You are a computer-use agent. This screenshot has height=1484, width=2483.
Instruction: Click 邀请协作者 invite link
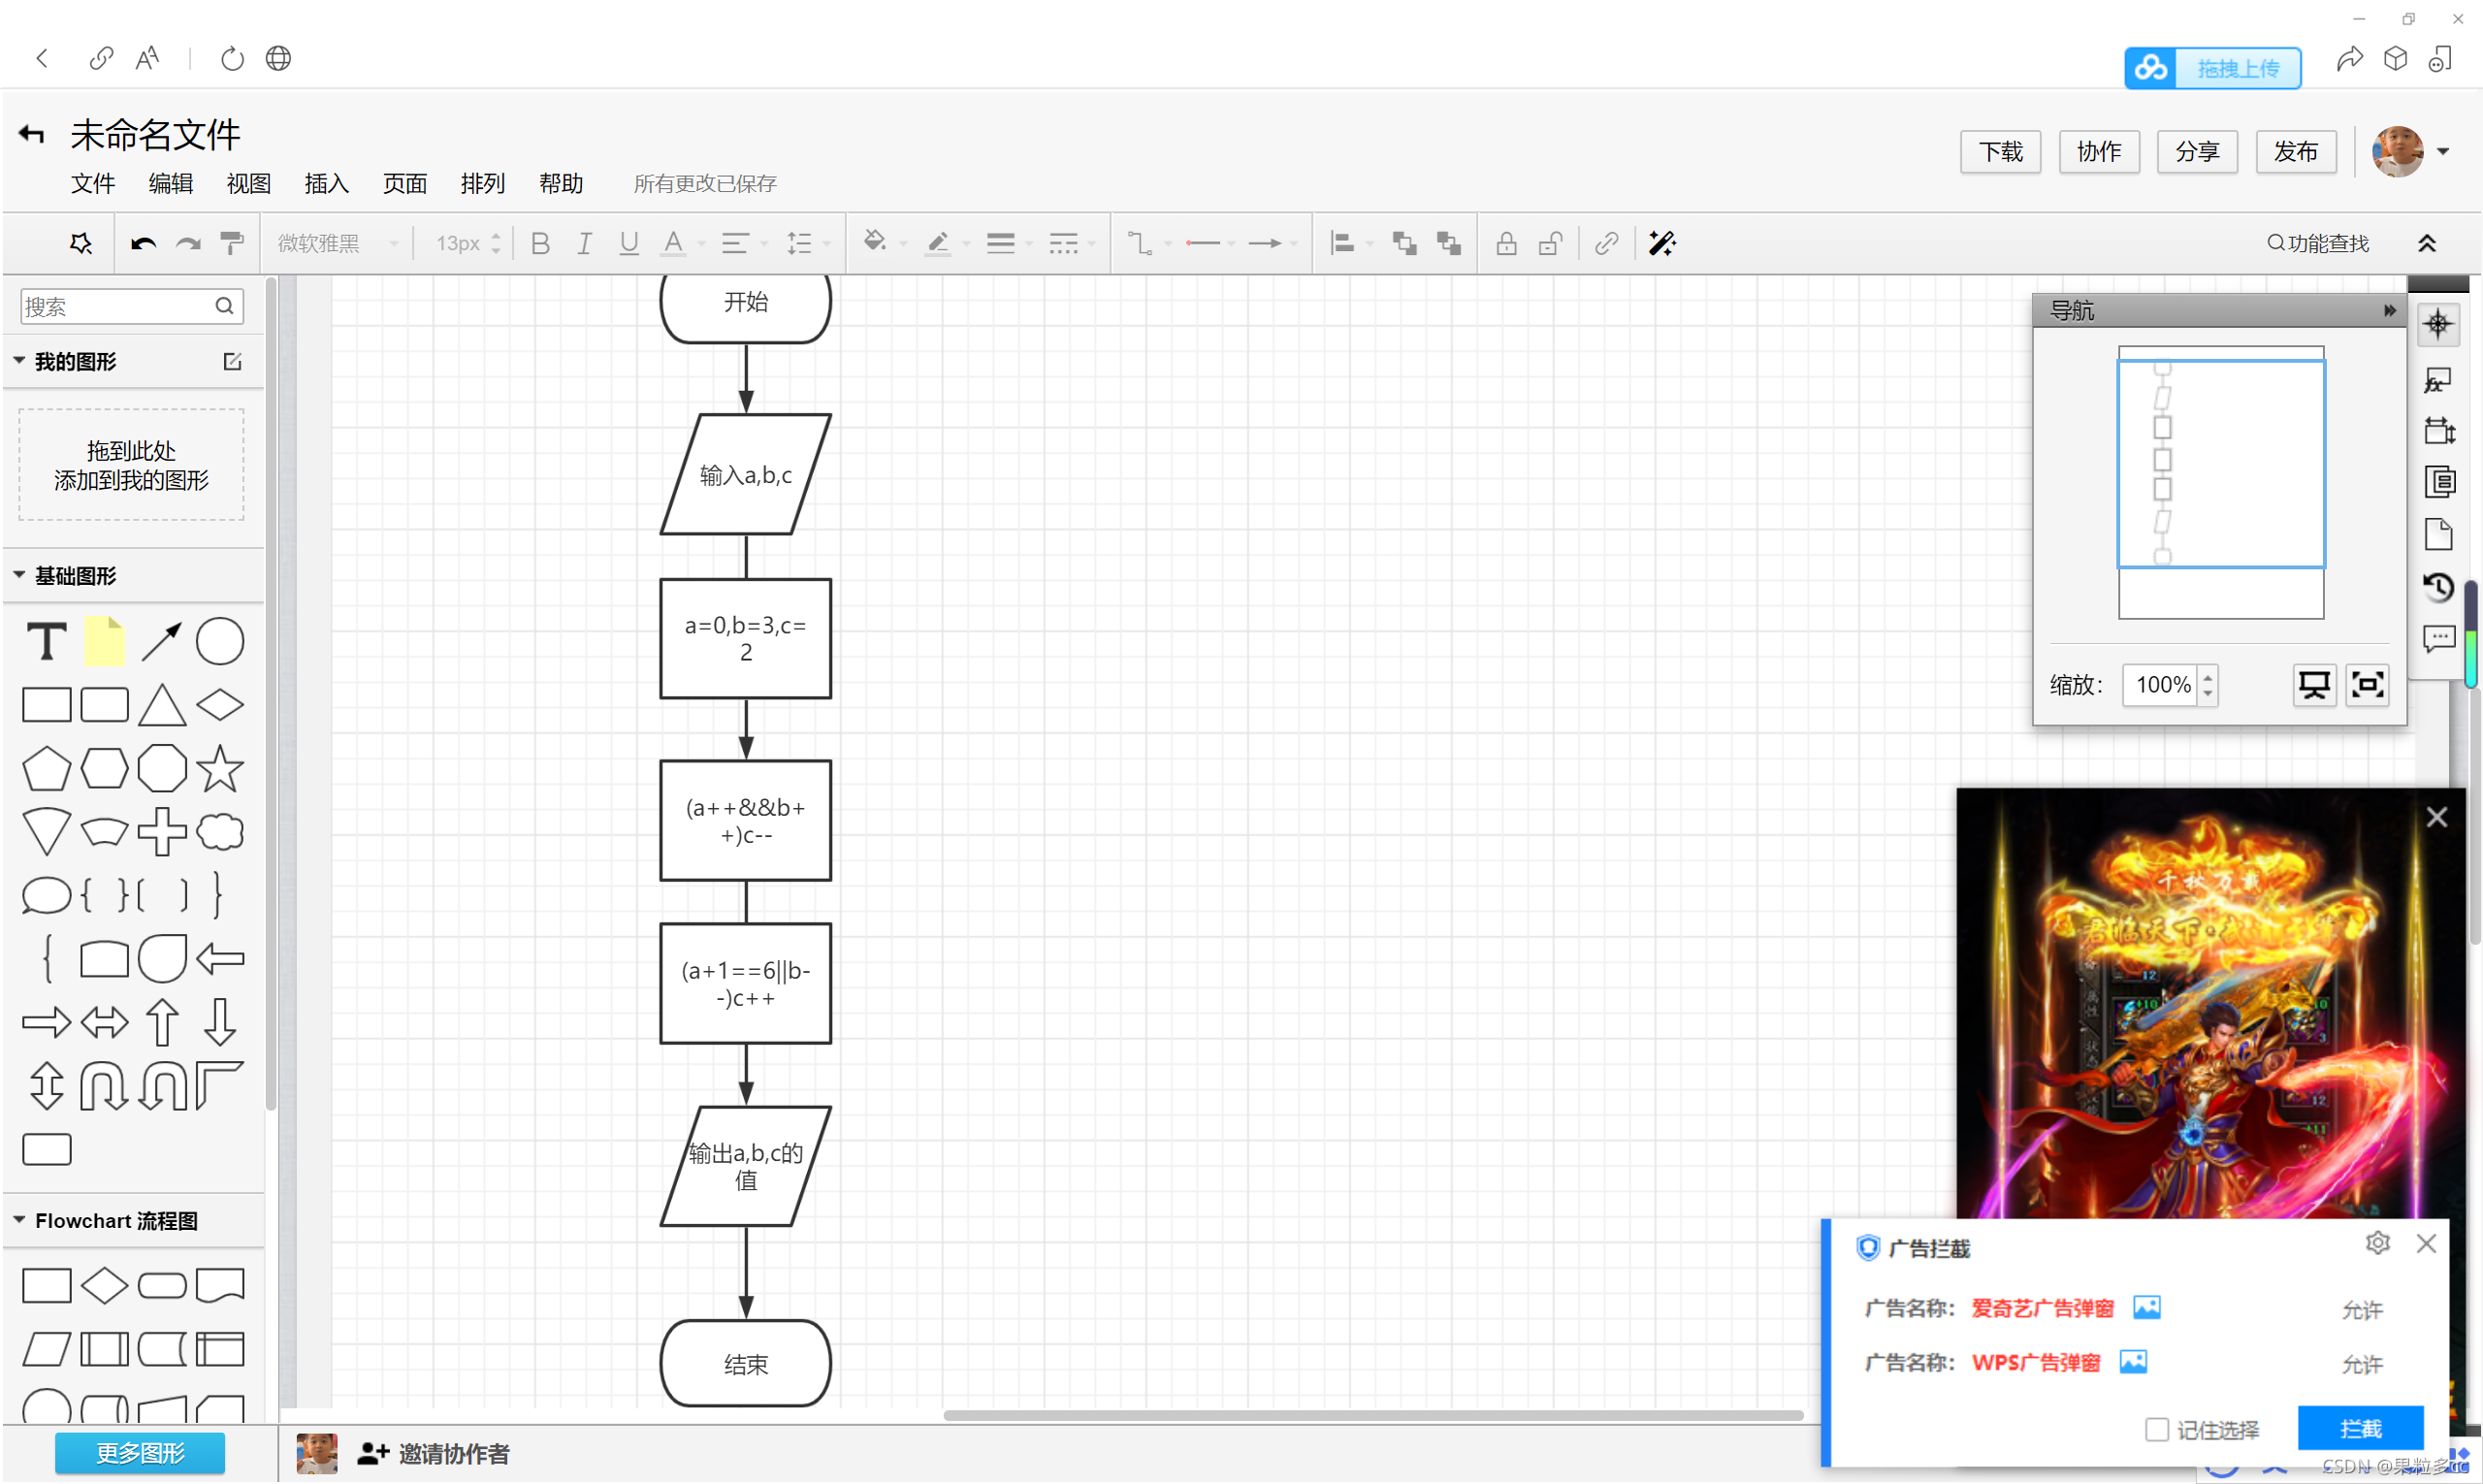[x=433, y=1454]
